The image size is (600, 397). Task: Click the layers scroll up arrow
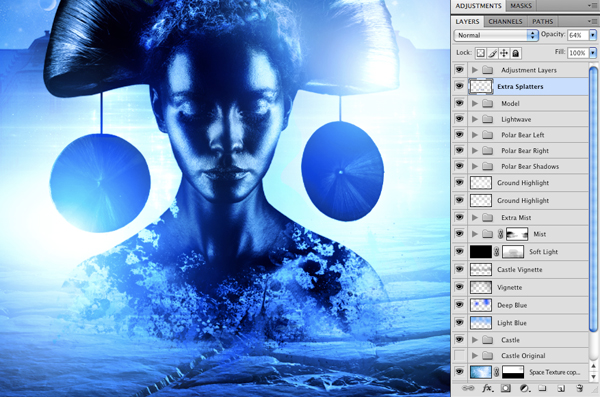[x=593, y=366]
